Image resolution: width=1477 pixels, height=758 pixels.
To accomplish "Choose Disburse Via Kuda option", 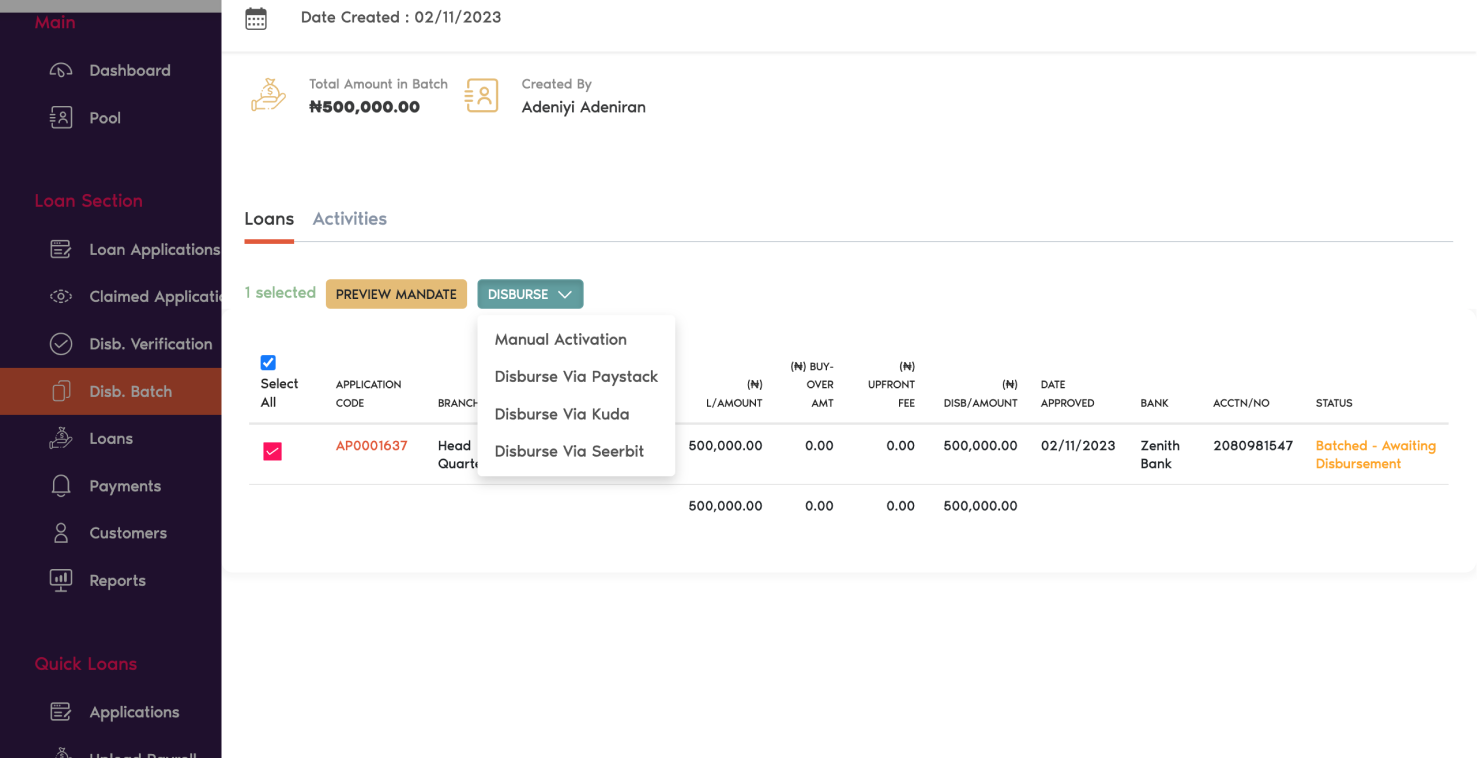I will 562,413.
